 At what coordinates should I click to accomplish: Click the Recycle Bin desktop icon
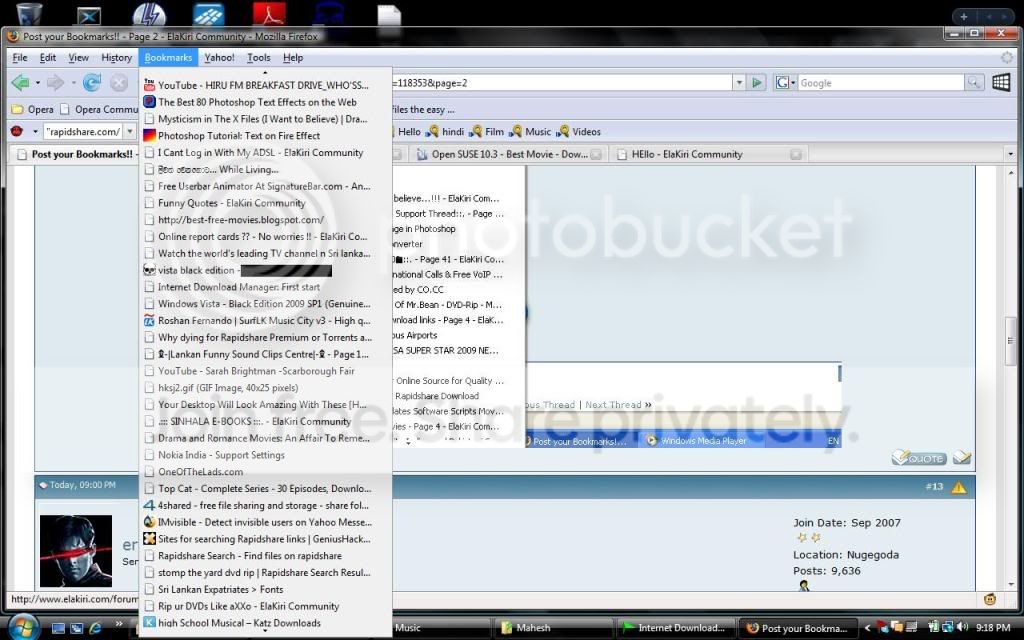pyautogui.click(x=29, y=13)
